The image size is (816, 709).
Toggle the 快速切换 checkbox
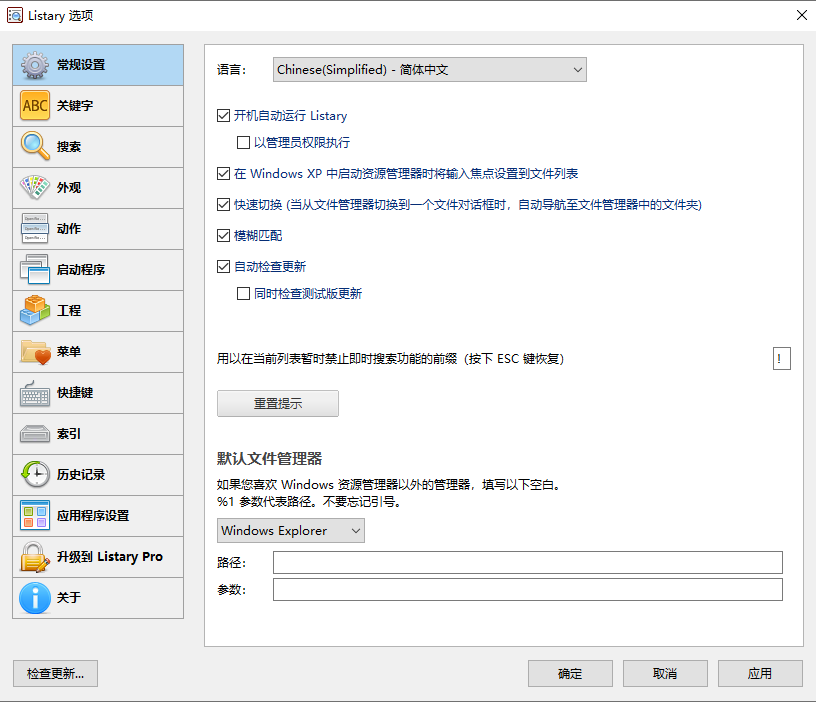(223, 205)
